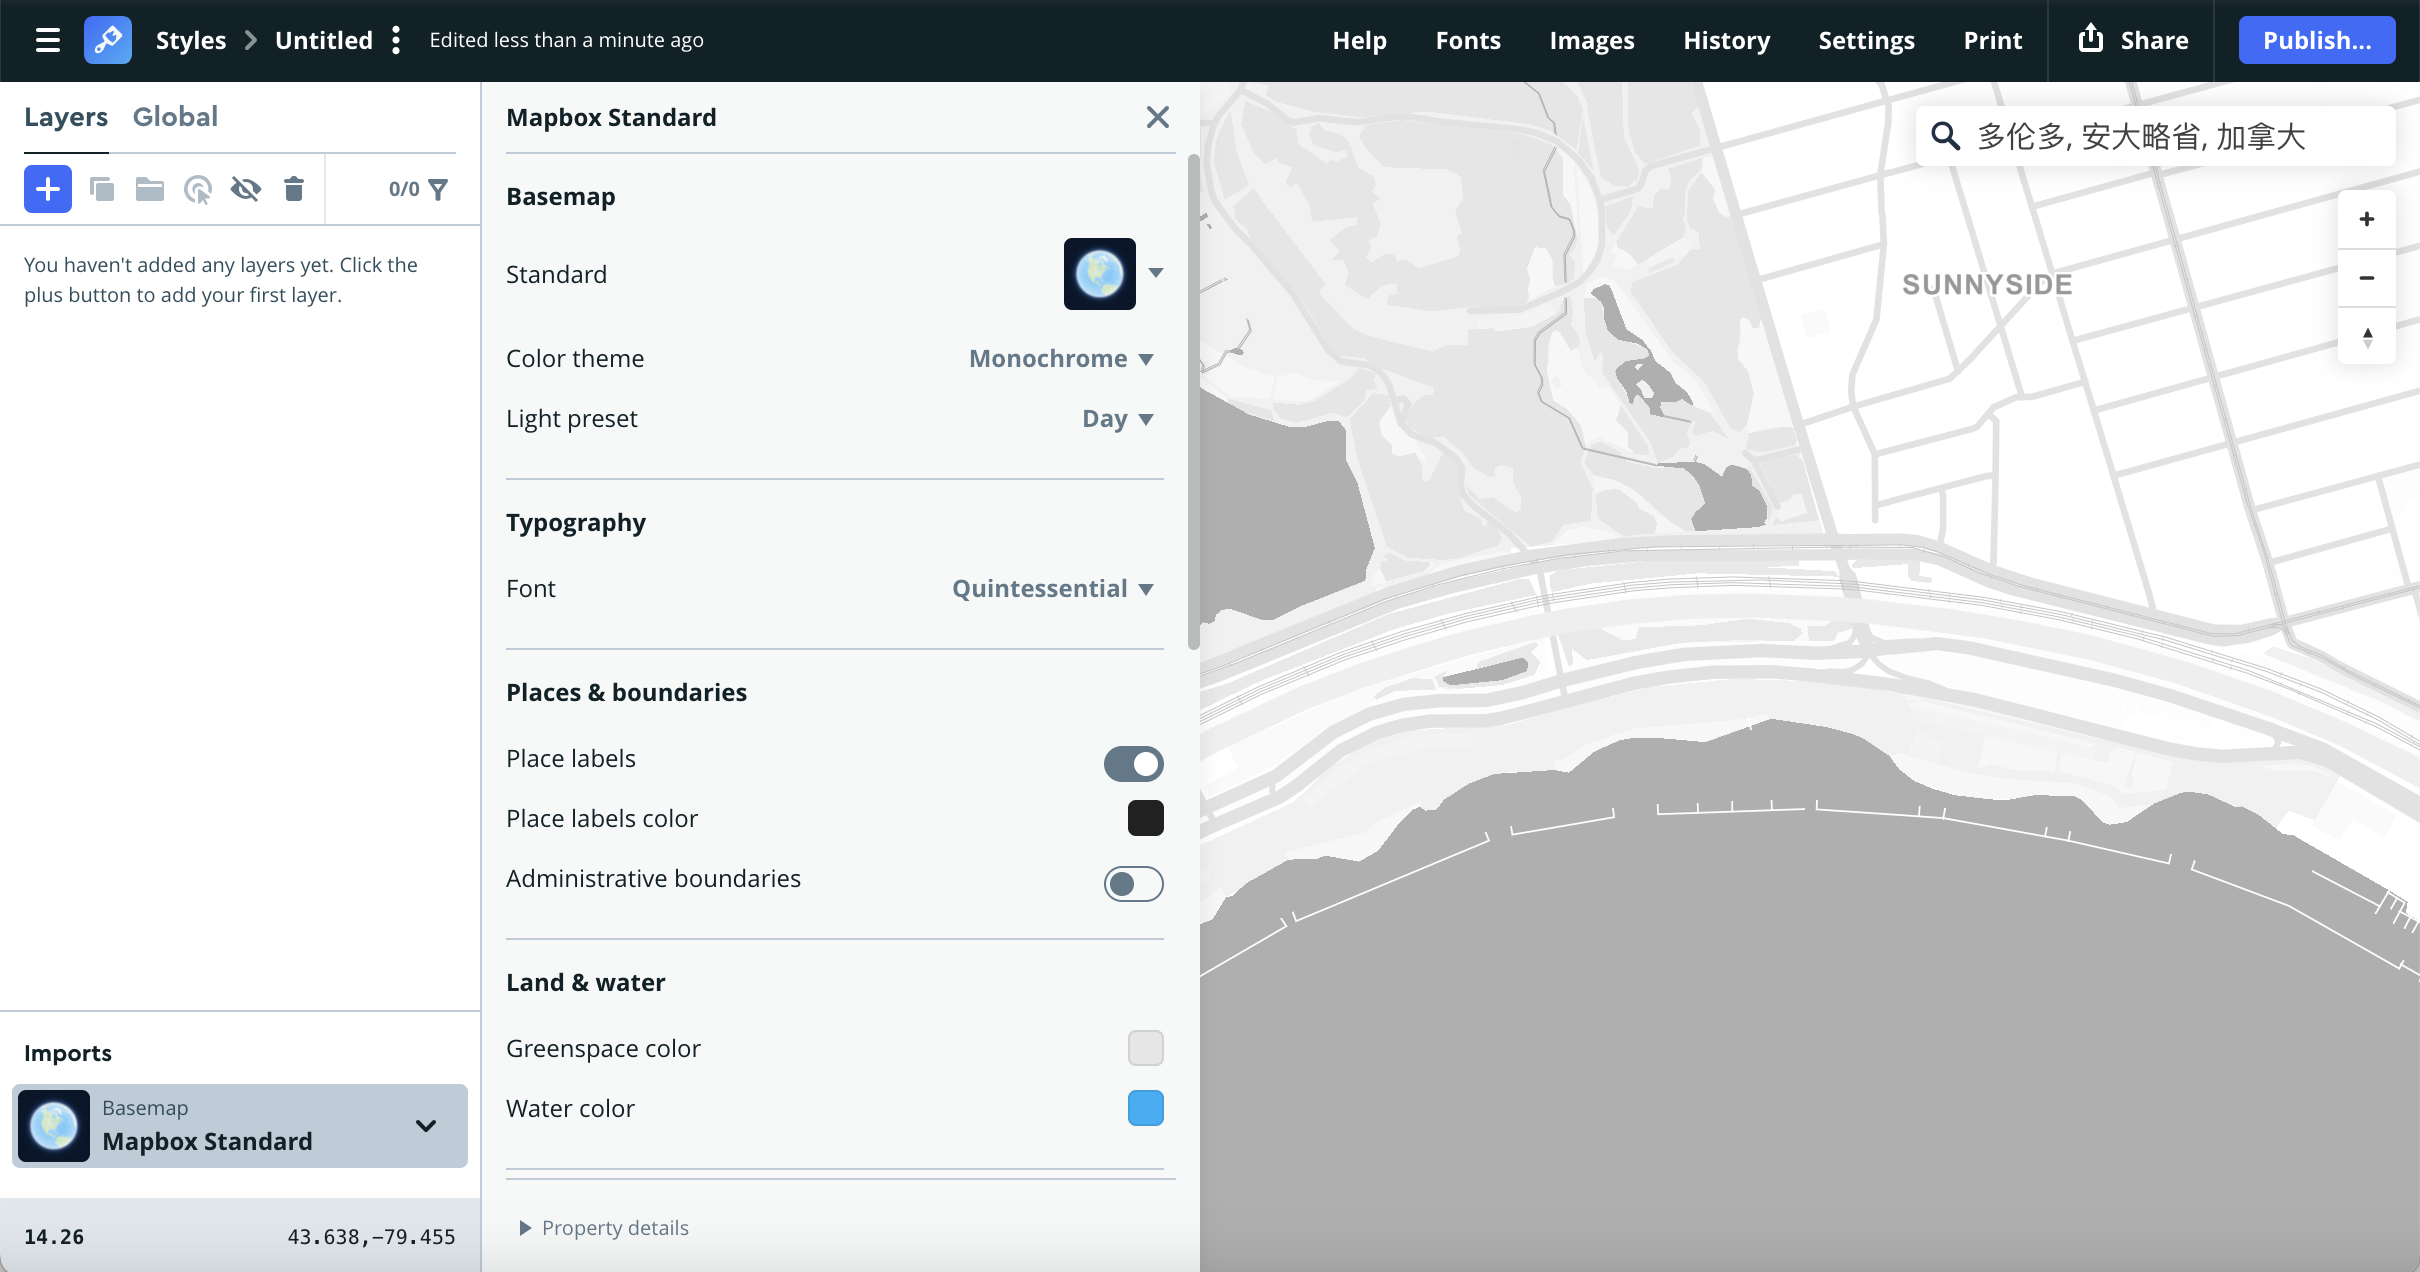Collapse the Mapbox Standard basemap in Imports
This screenshot has height=1272, width=2420.
[425, 1126]
